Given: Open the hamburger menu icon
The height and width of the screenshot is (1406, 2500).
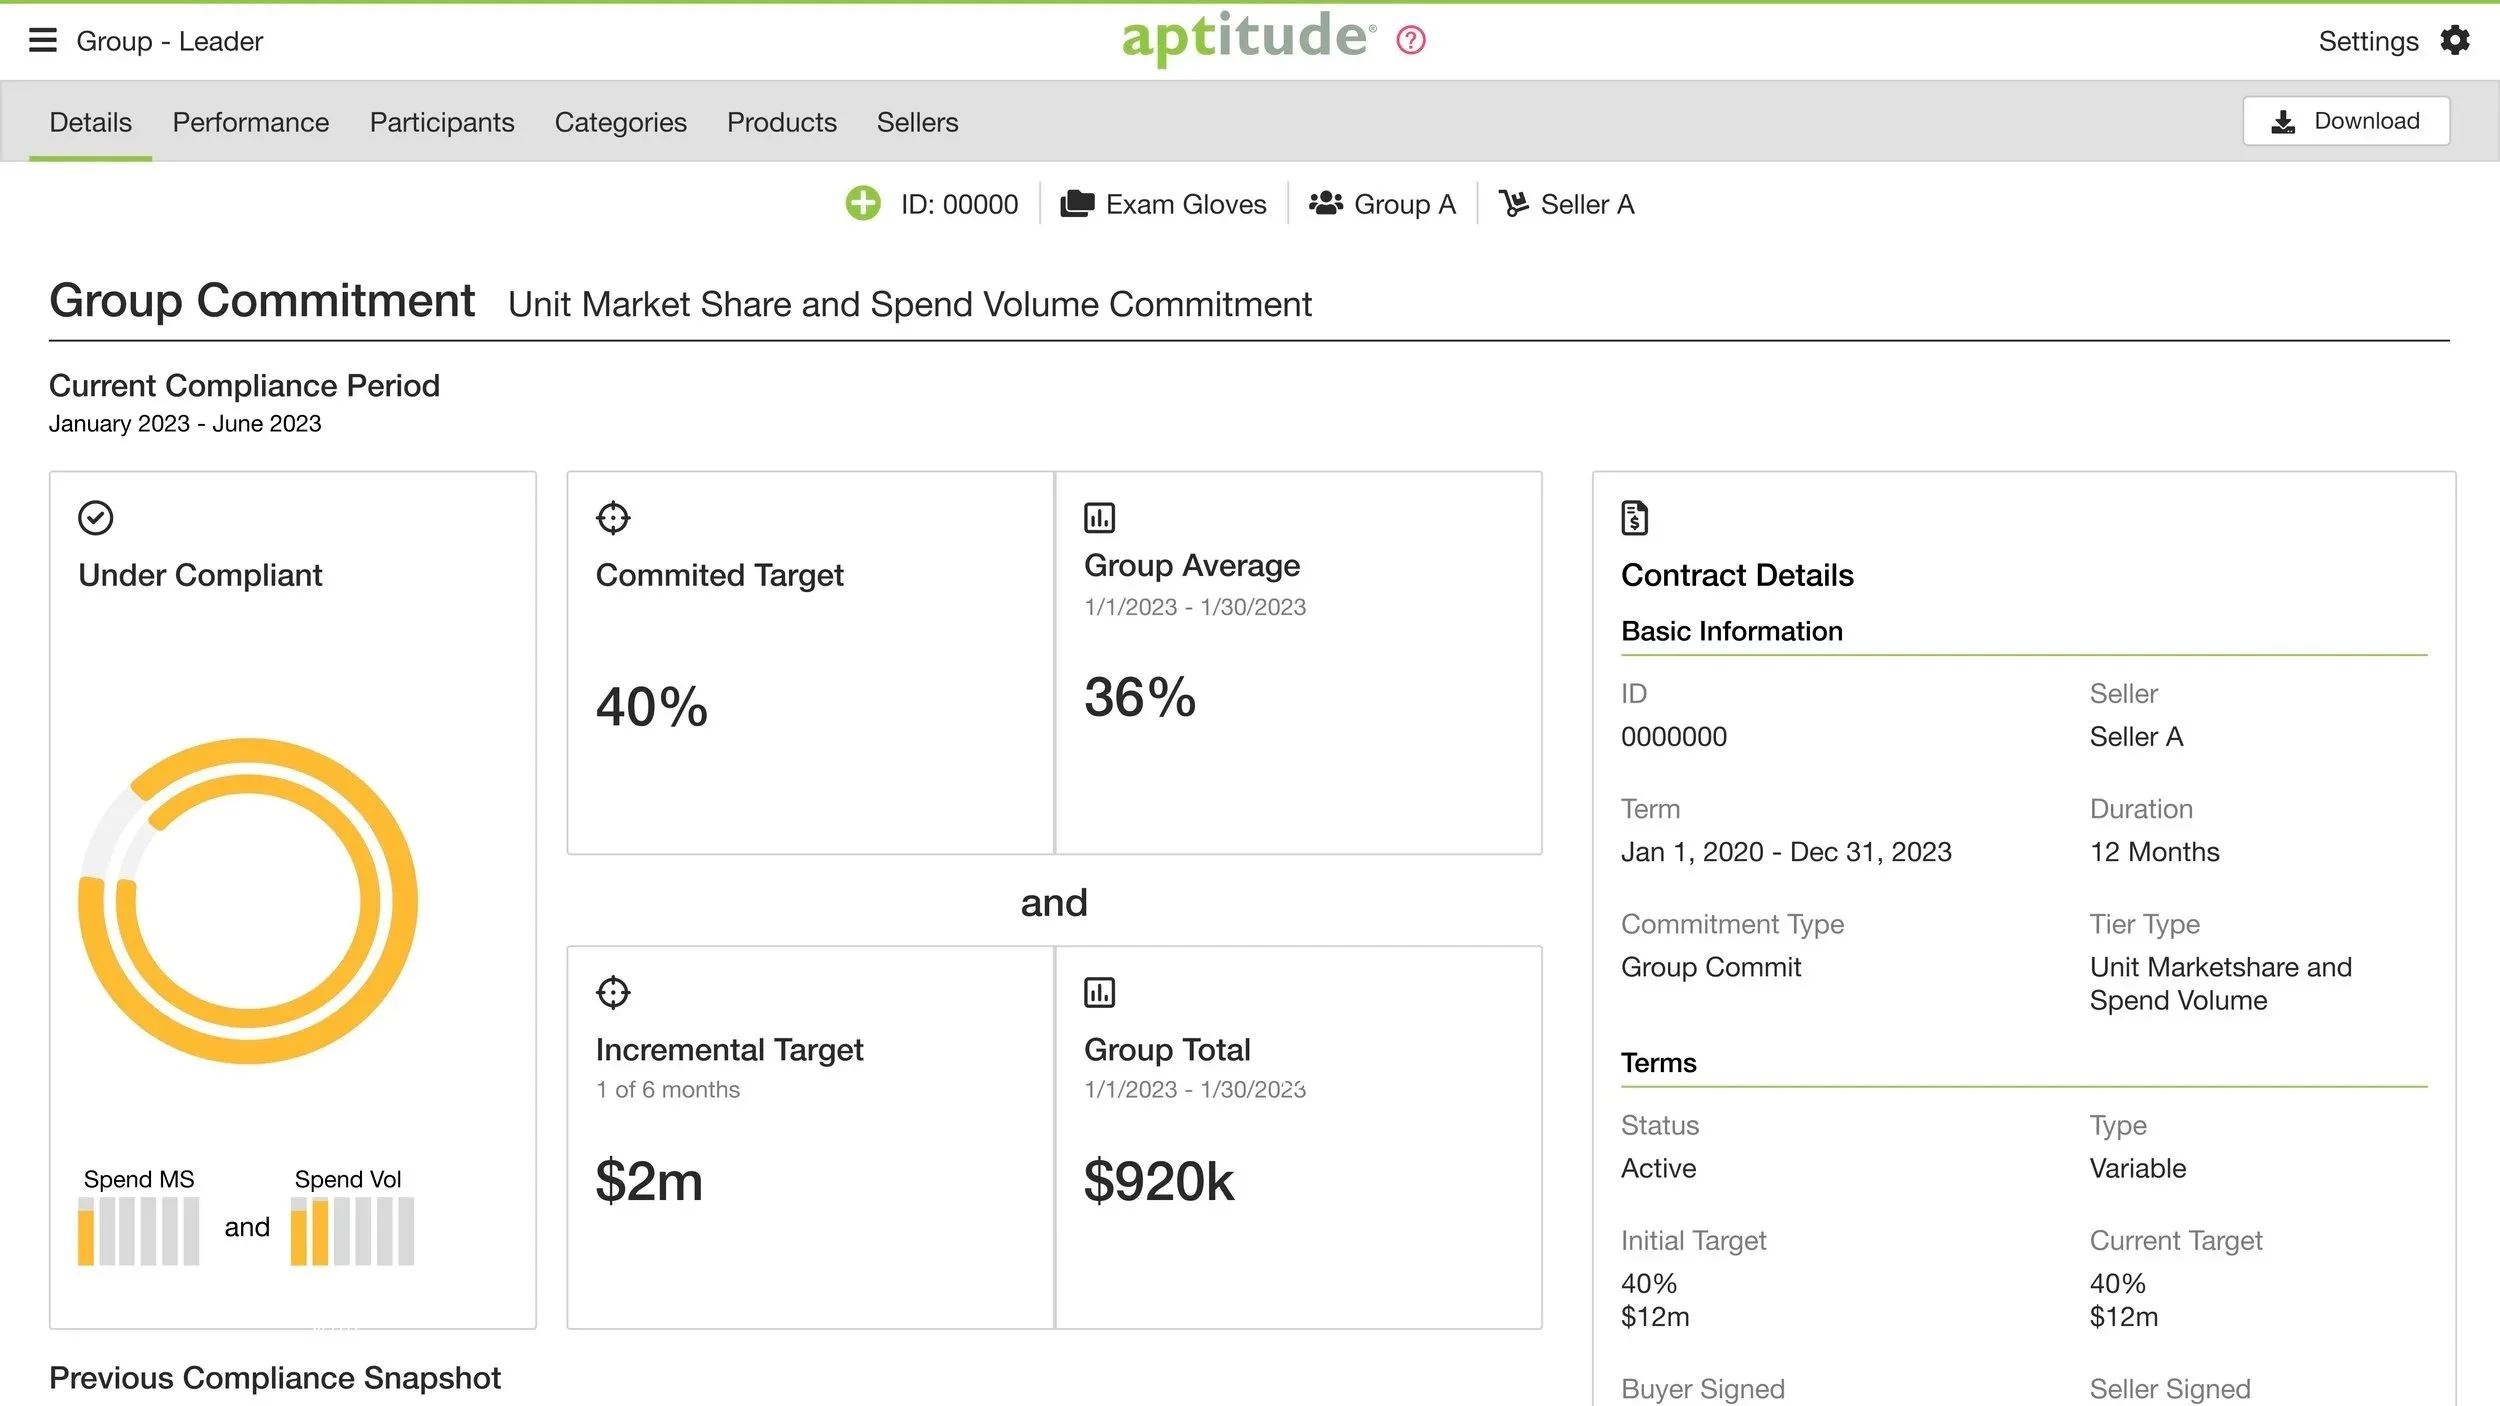Looking at the screenshot, I should click(42, 40).
